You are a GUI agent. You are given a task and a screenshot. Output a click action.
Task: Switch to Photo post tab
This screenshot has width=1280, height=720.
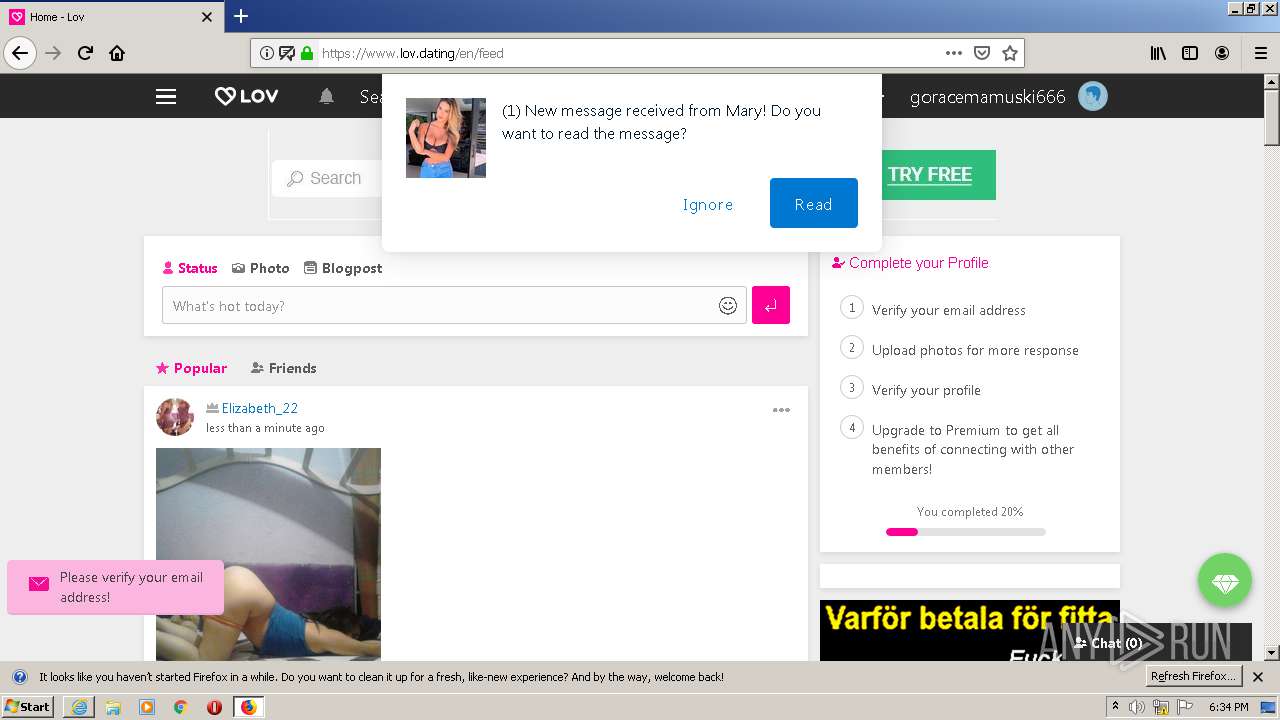click(x=260, y=268)
